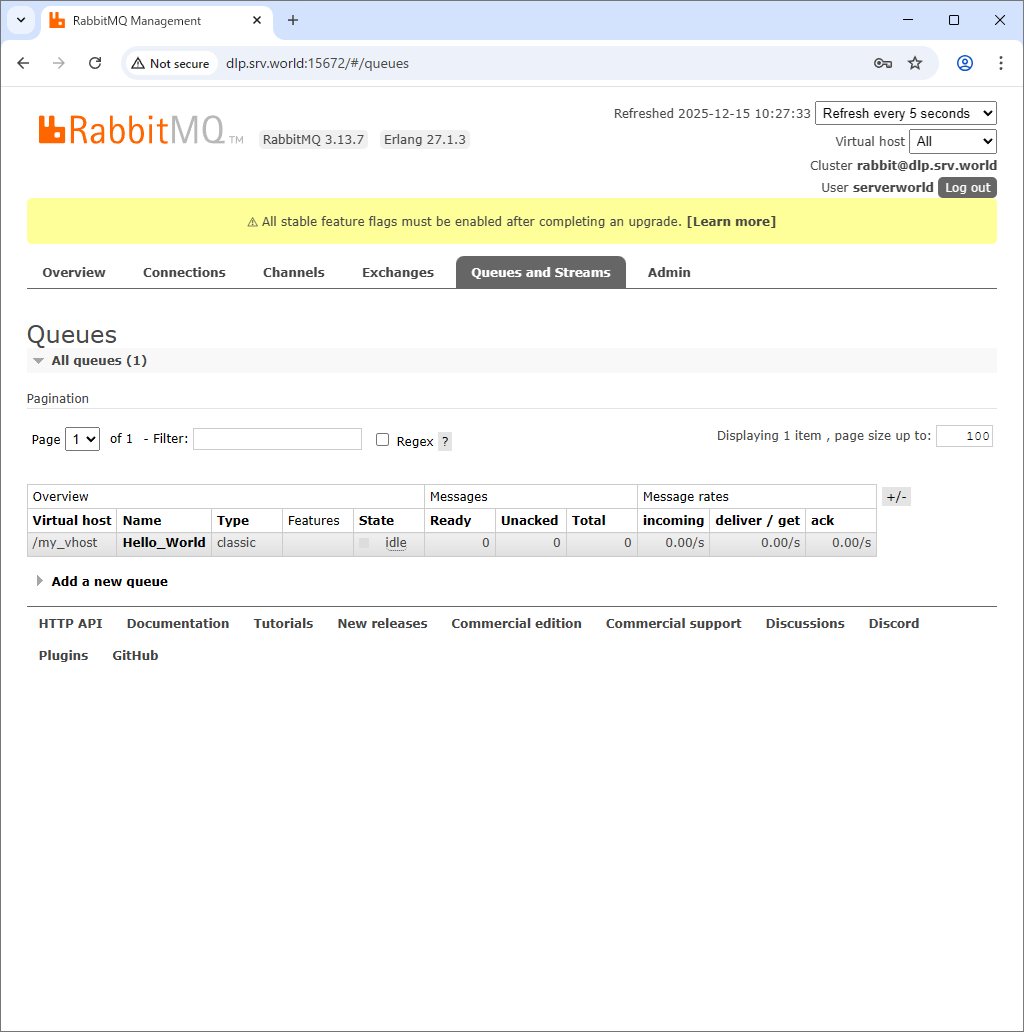The width and height of the screenshot is (1024, 1032).
Task: Reload the page with browser refresh icon
Action: click(95, 63)
